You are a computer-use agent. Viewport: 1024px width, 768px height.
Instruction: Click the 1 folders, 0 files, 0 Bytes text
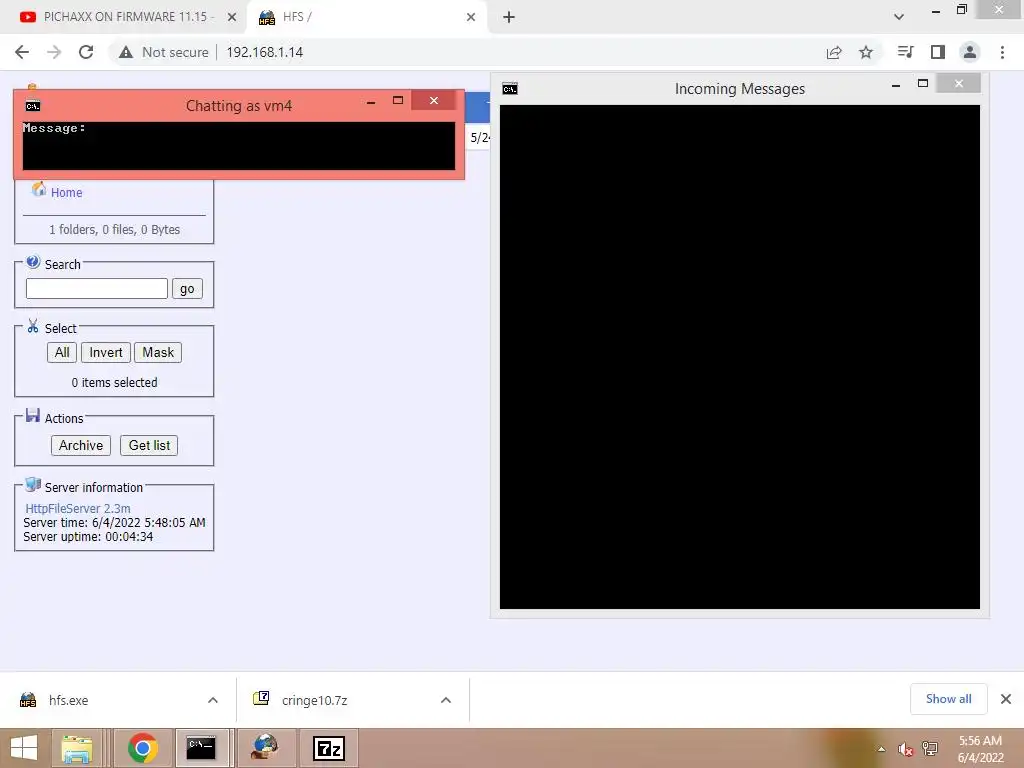tap(114, 230)
